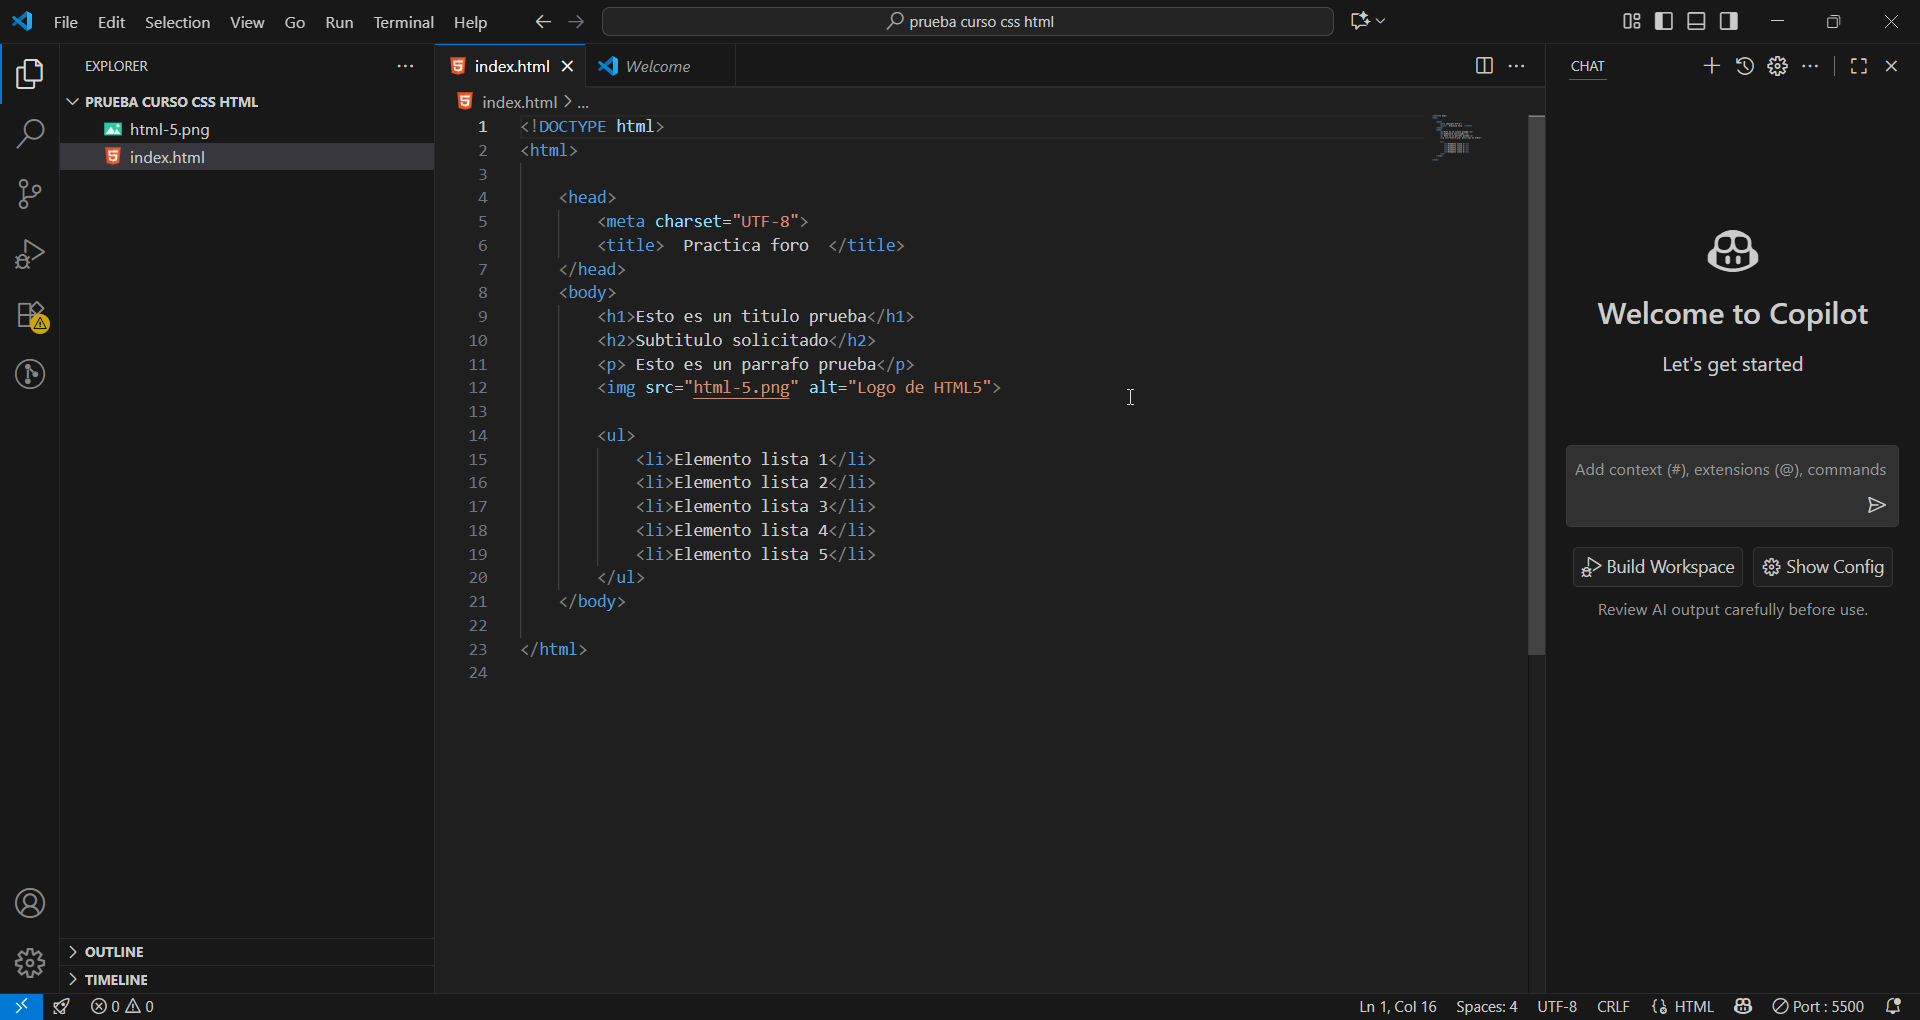Maximize the chat panel
The image size is (1920, 1020).
1859,66
